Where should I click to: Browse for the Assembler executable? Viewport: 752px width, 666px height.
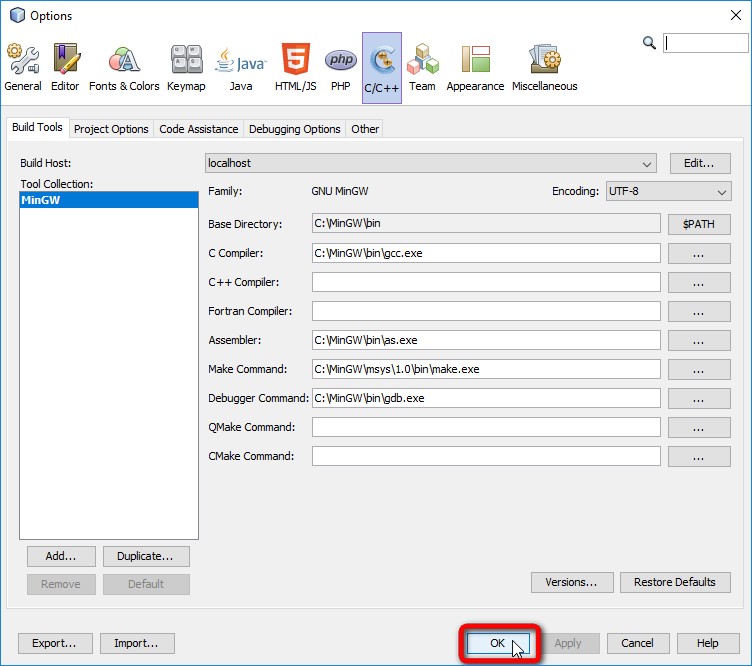click(x=699, y=340)
